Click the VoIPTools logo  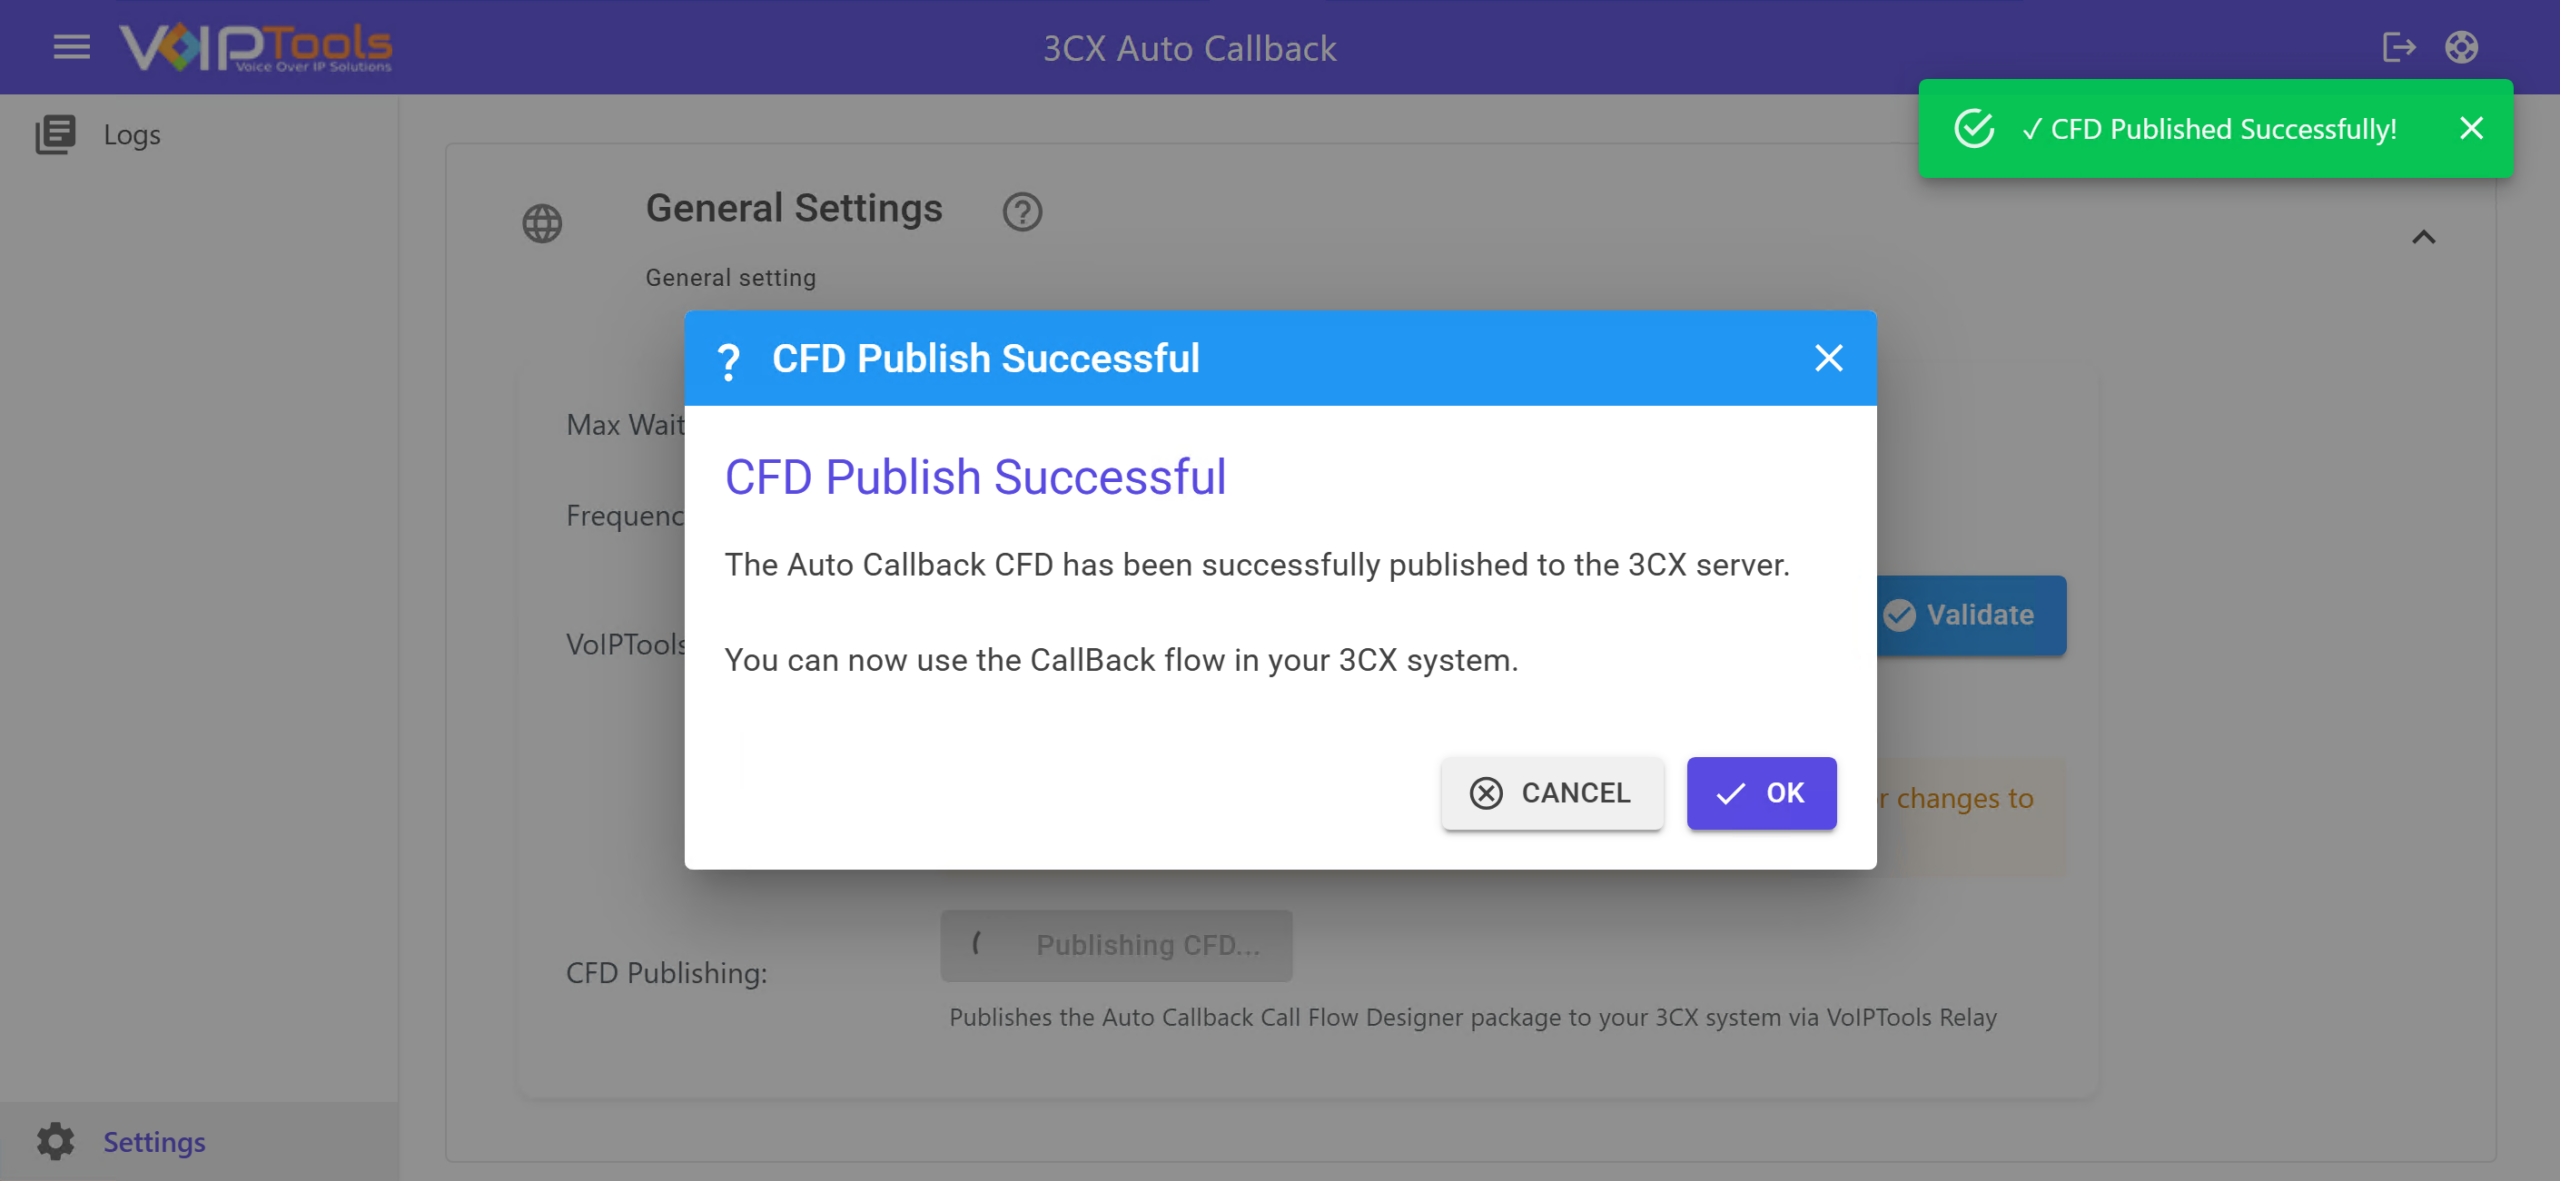tap(256, 47)
